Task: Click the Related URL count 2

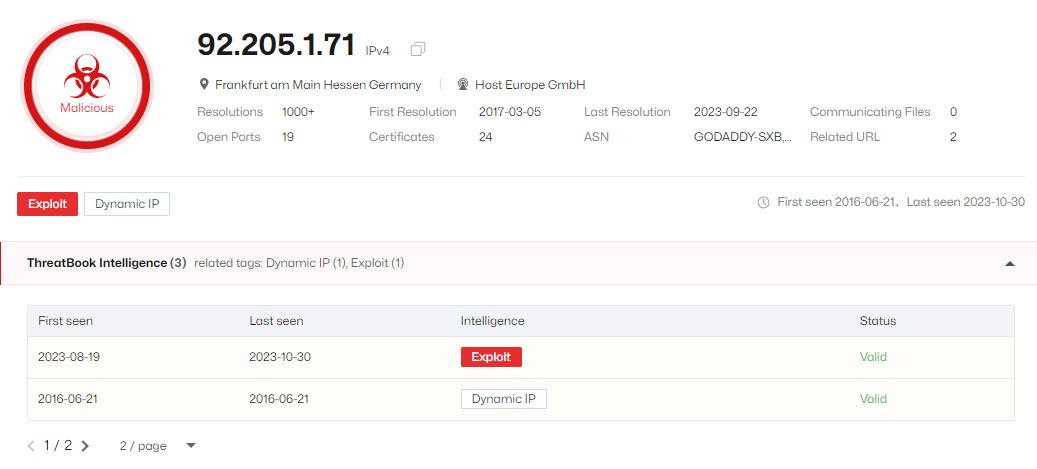Action: 953,137
